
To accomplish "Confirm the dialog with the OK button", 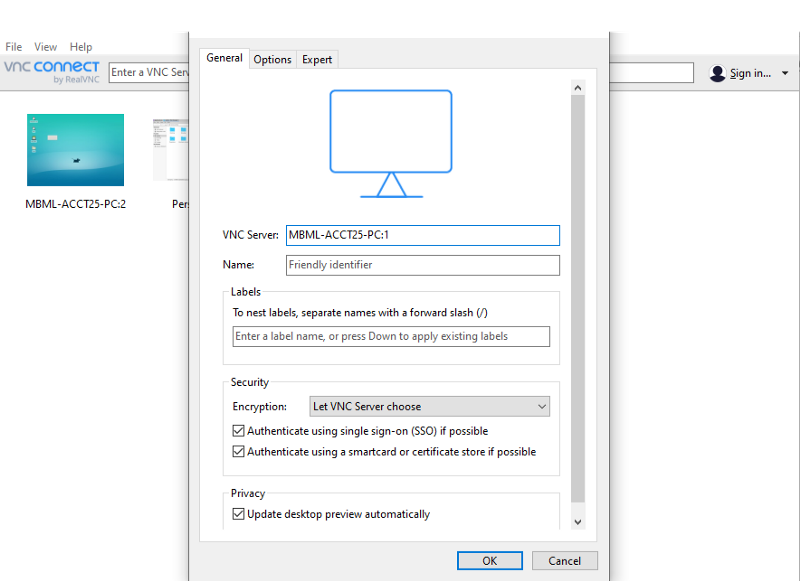I will [x=490, y=561].
